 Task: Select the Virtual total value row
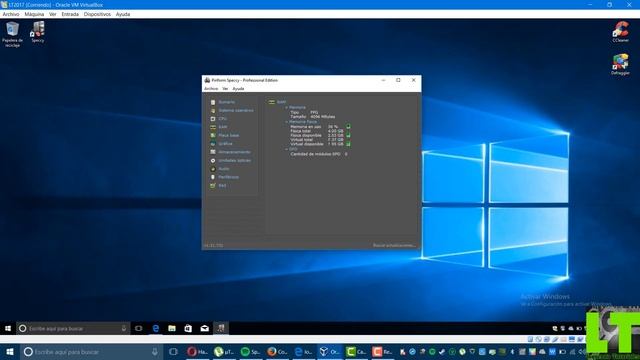coord(317,140)
